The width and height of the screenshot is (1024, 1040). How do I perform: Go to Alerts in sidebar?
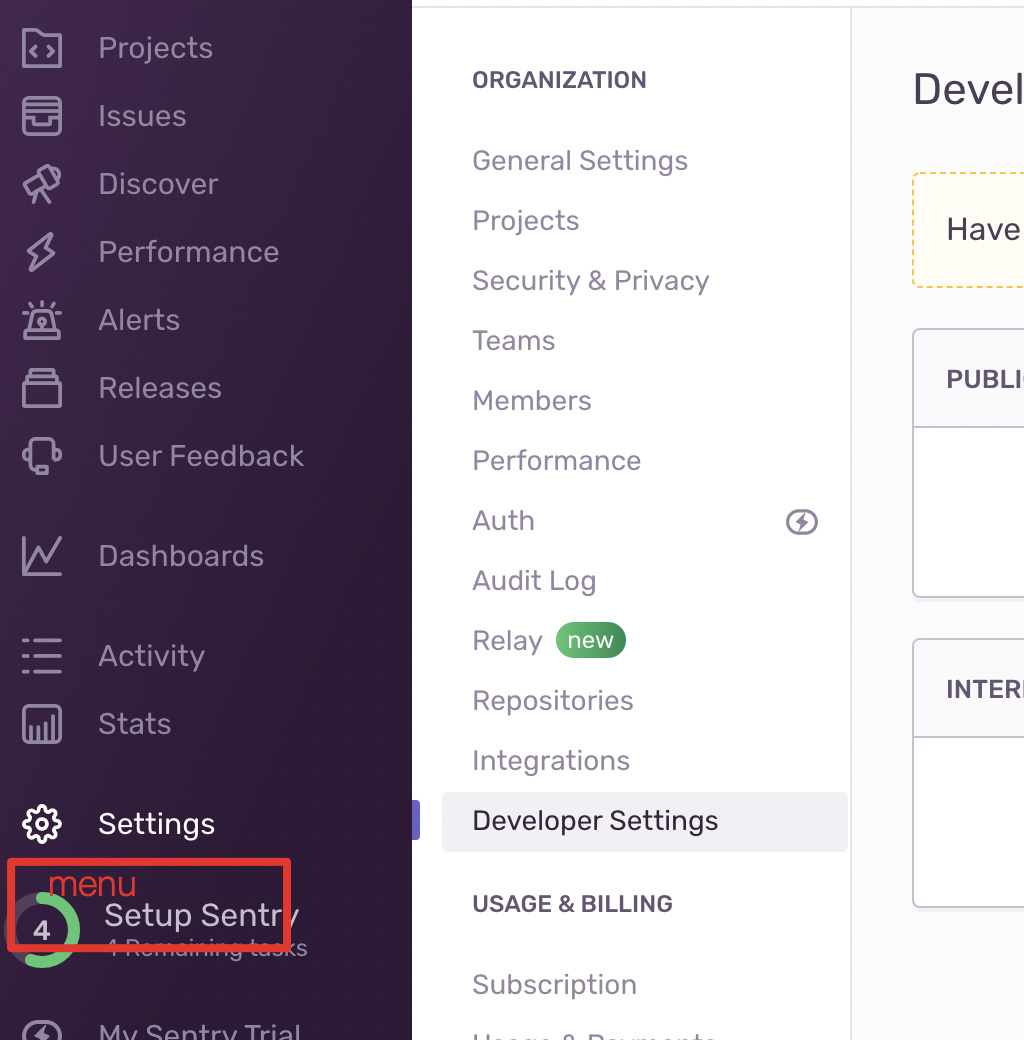point(139,320)
